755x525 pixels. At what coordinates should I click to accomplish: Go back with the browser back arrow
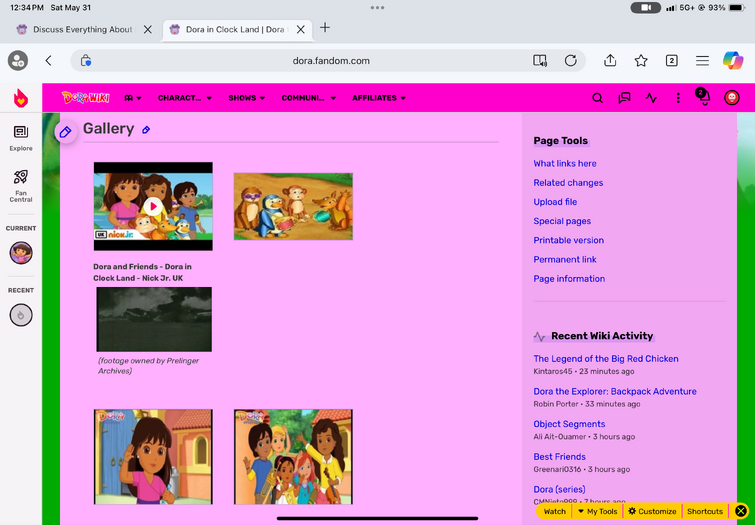[x=48, y=61]
